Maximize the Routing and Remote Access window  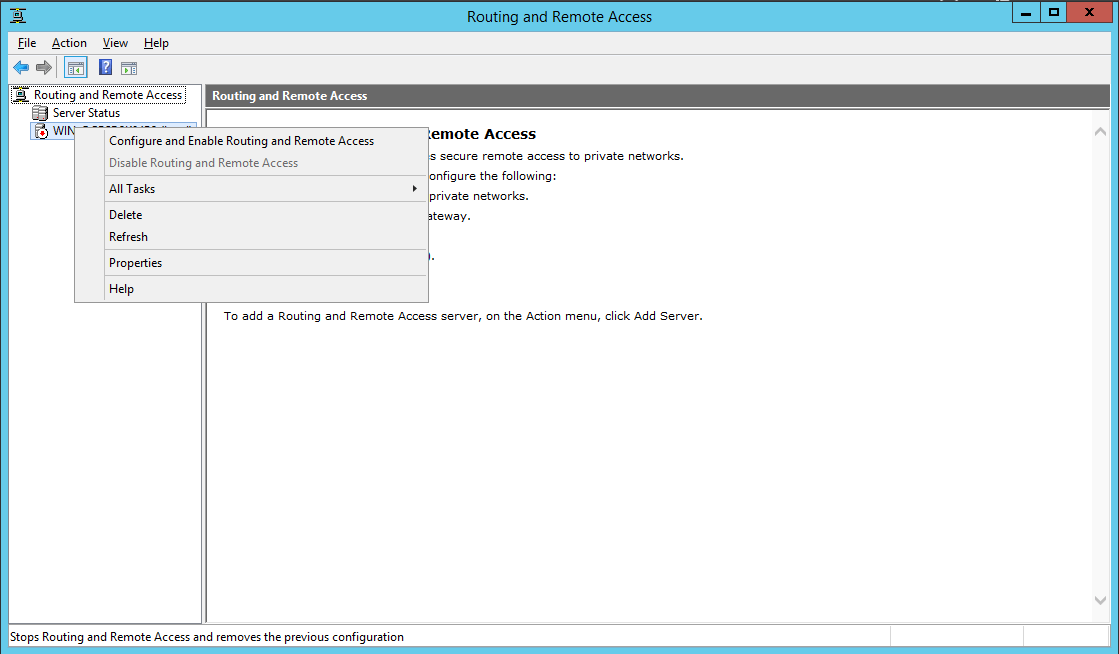click(x=1053, y=12)
